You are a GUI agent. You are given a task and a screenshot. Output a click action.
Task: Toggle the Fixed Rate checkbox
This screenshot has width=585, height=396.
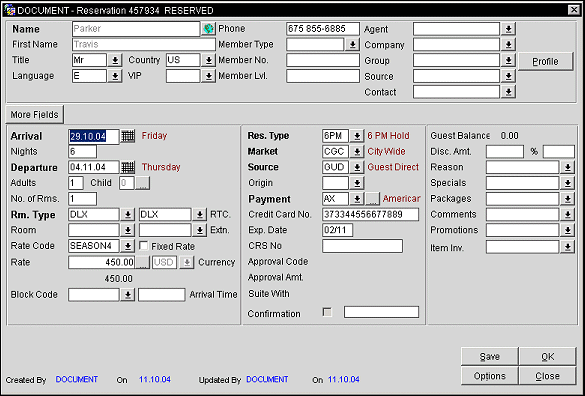tap(143, 246)
